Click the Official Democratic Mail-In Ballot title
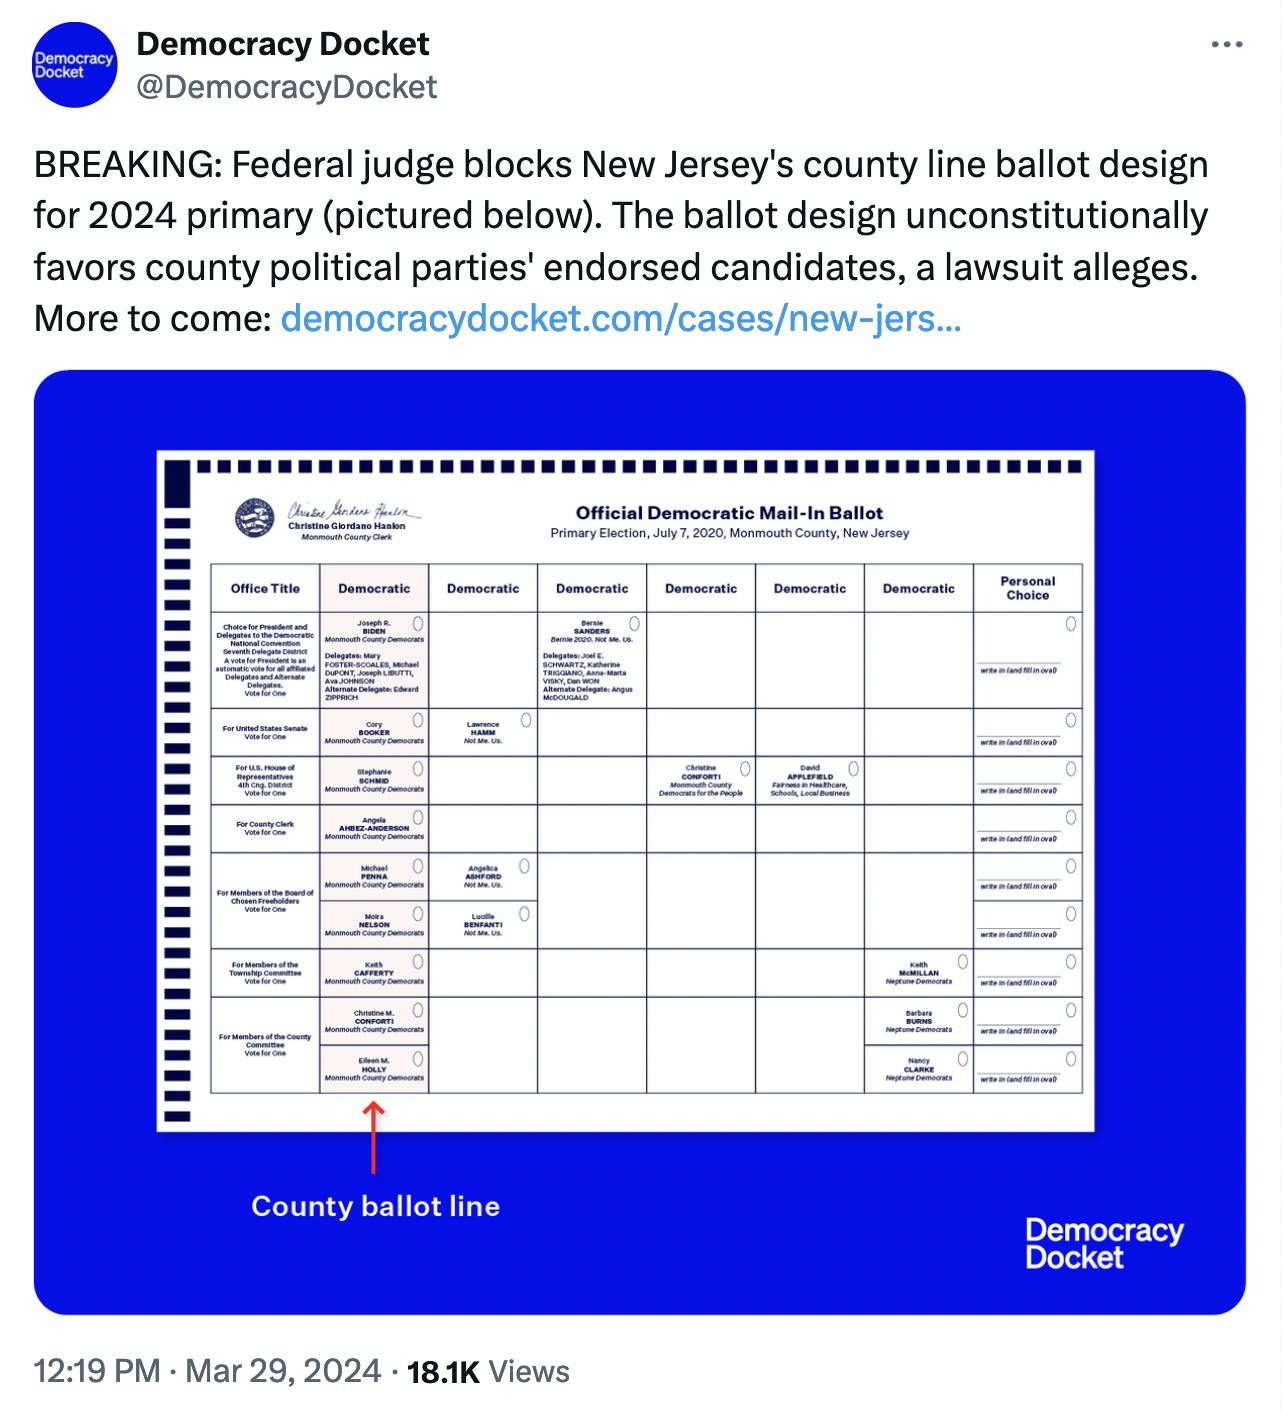This screenshot has width=1282, height=1414. coord(729,513)
